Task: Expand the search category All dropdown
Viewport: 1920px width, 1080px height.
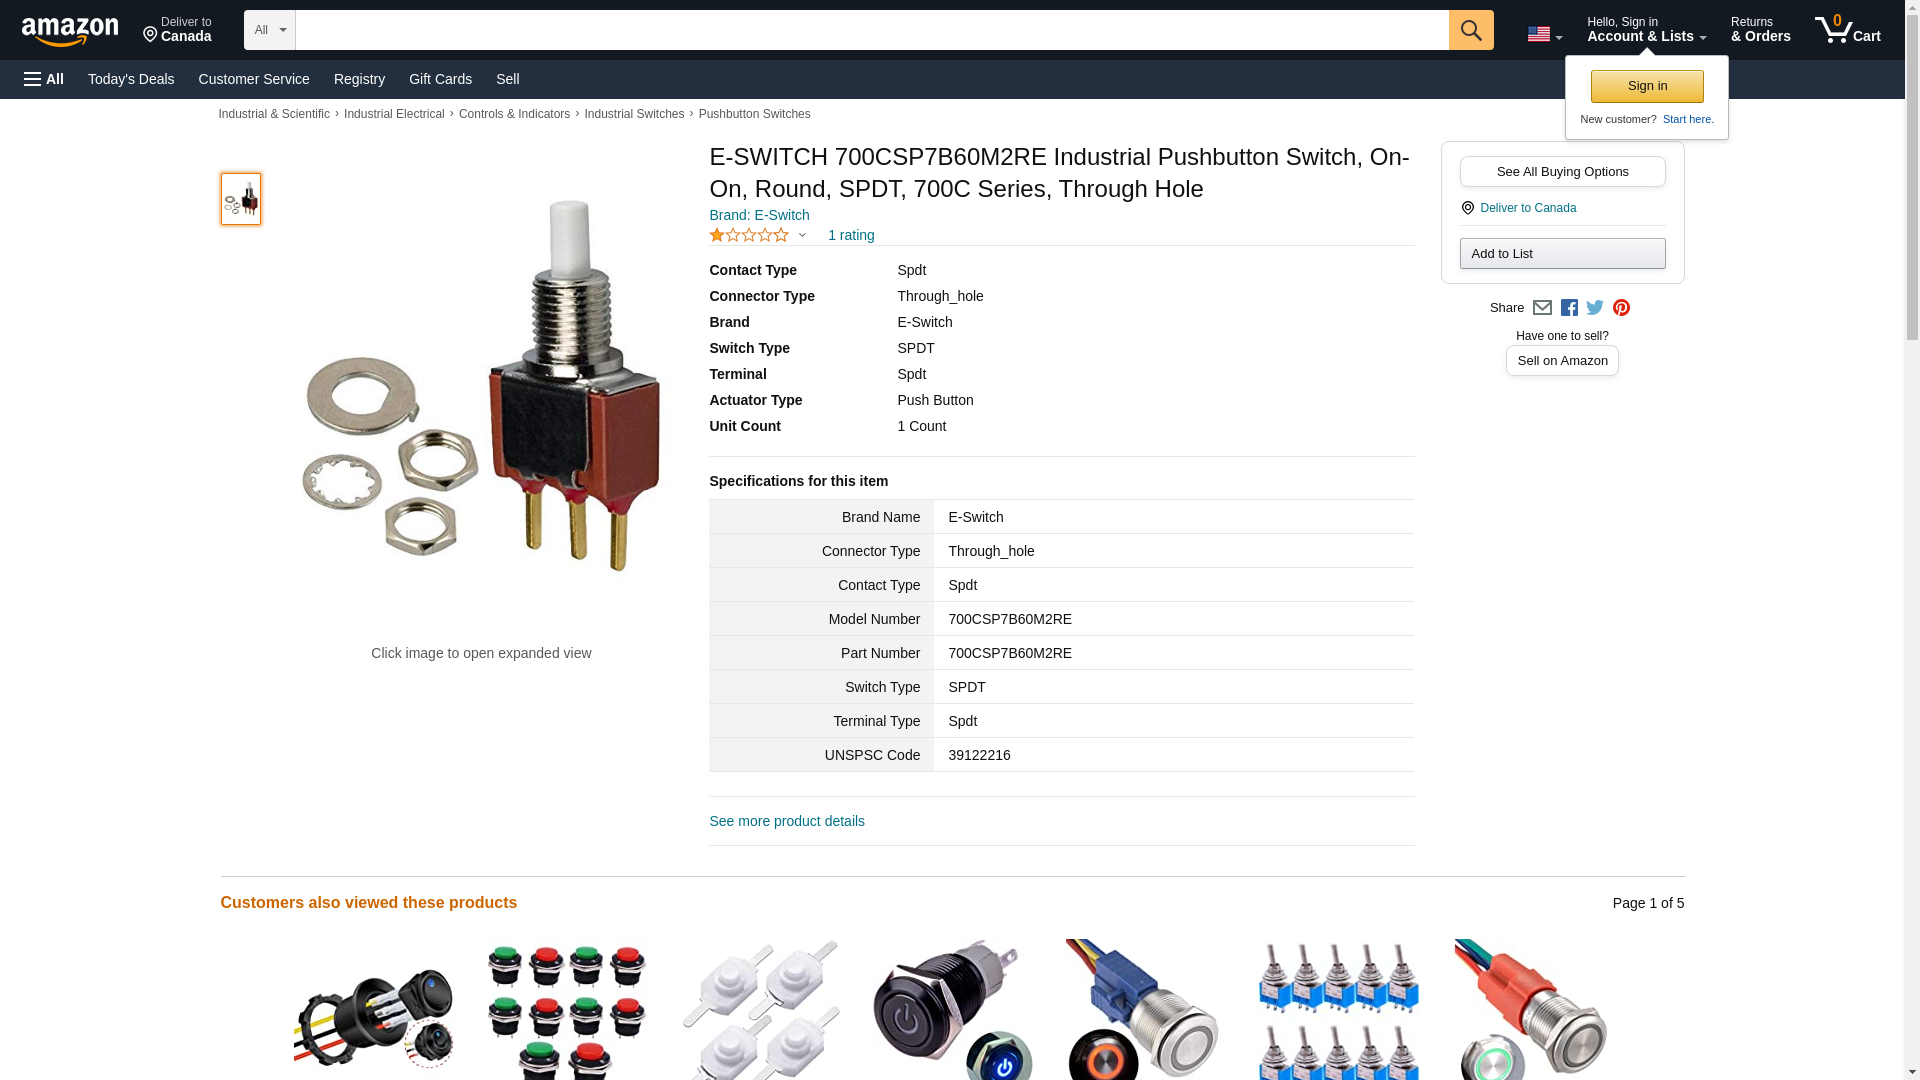Action: click(270, 30)
